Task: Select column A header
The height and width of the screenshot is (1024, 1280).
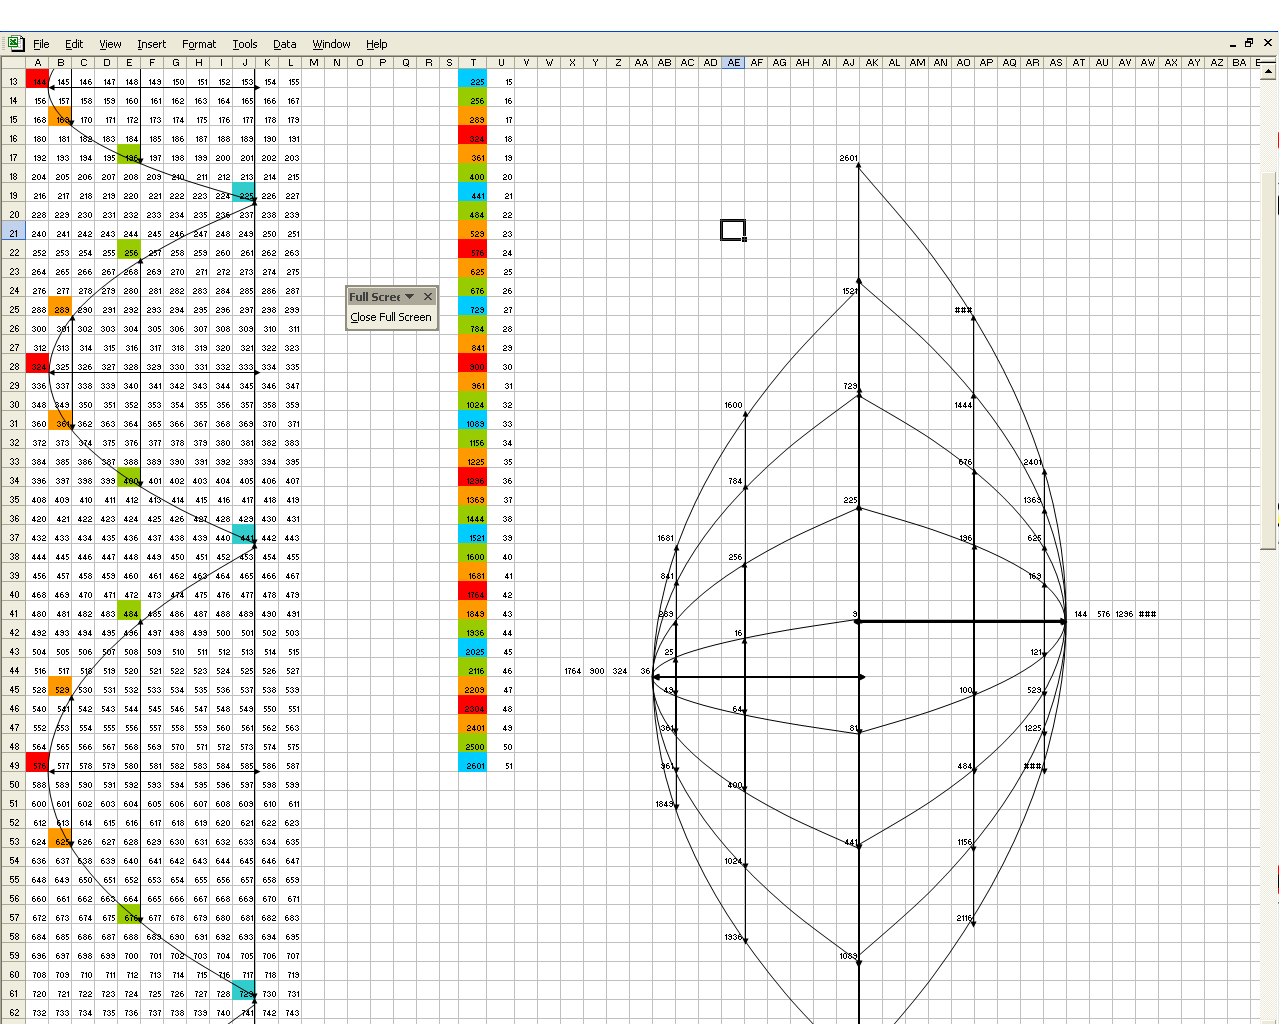Action: pos(38,62)
